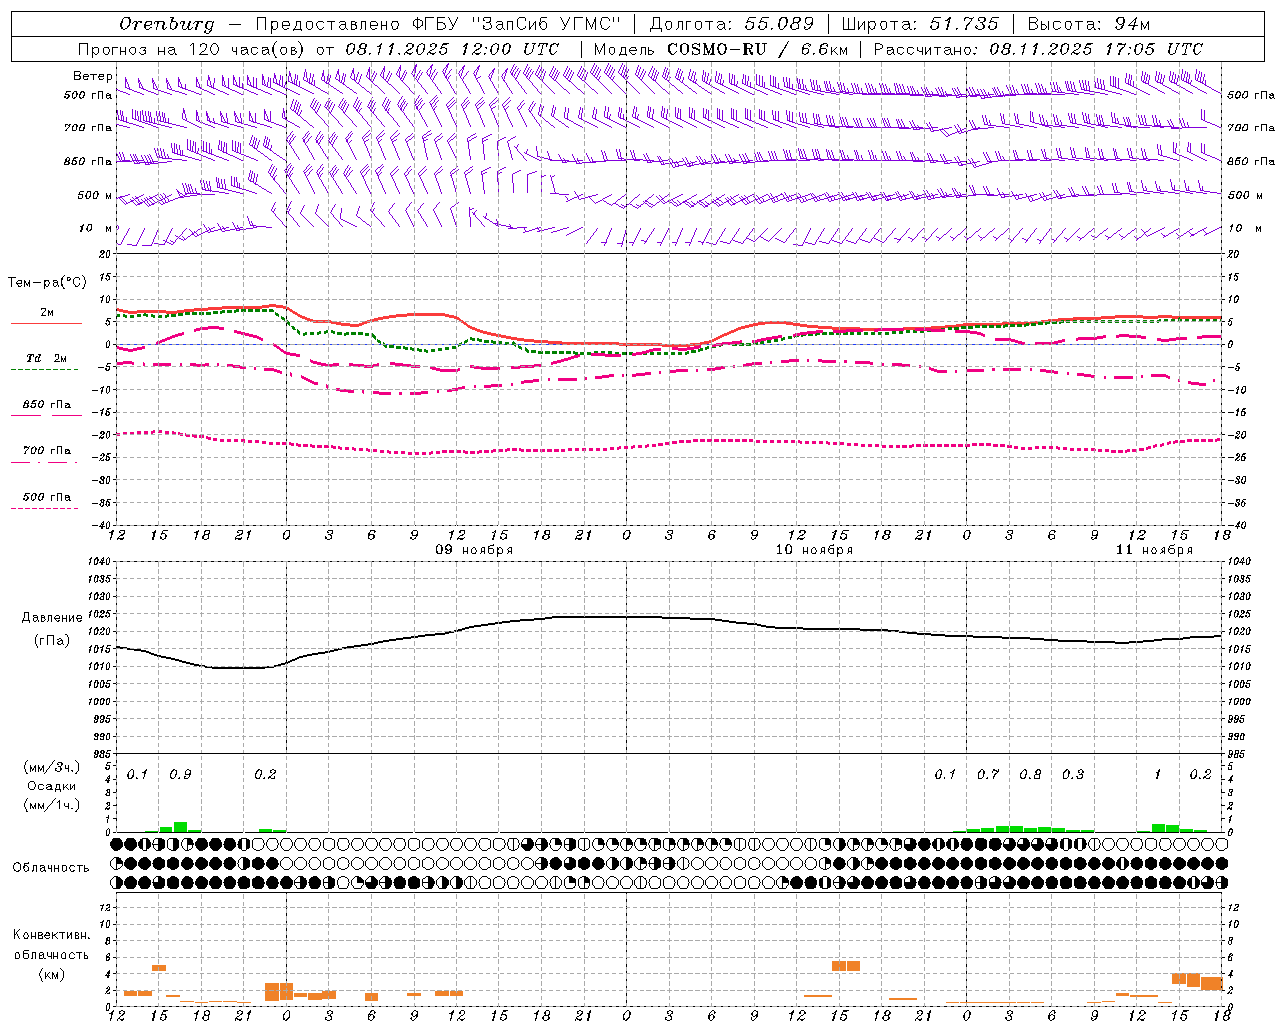Screen dimensions: 1280x1024
Task: Click the "10 ноября" date label
Action: [x=814, y=550]
